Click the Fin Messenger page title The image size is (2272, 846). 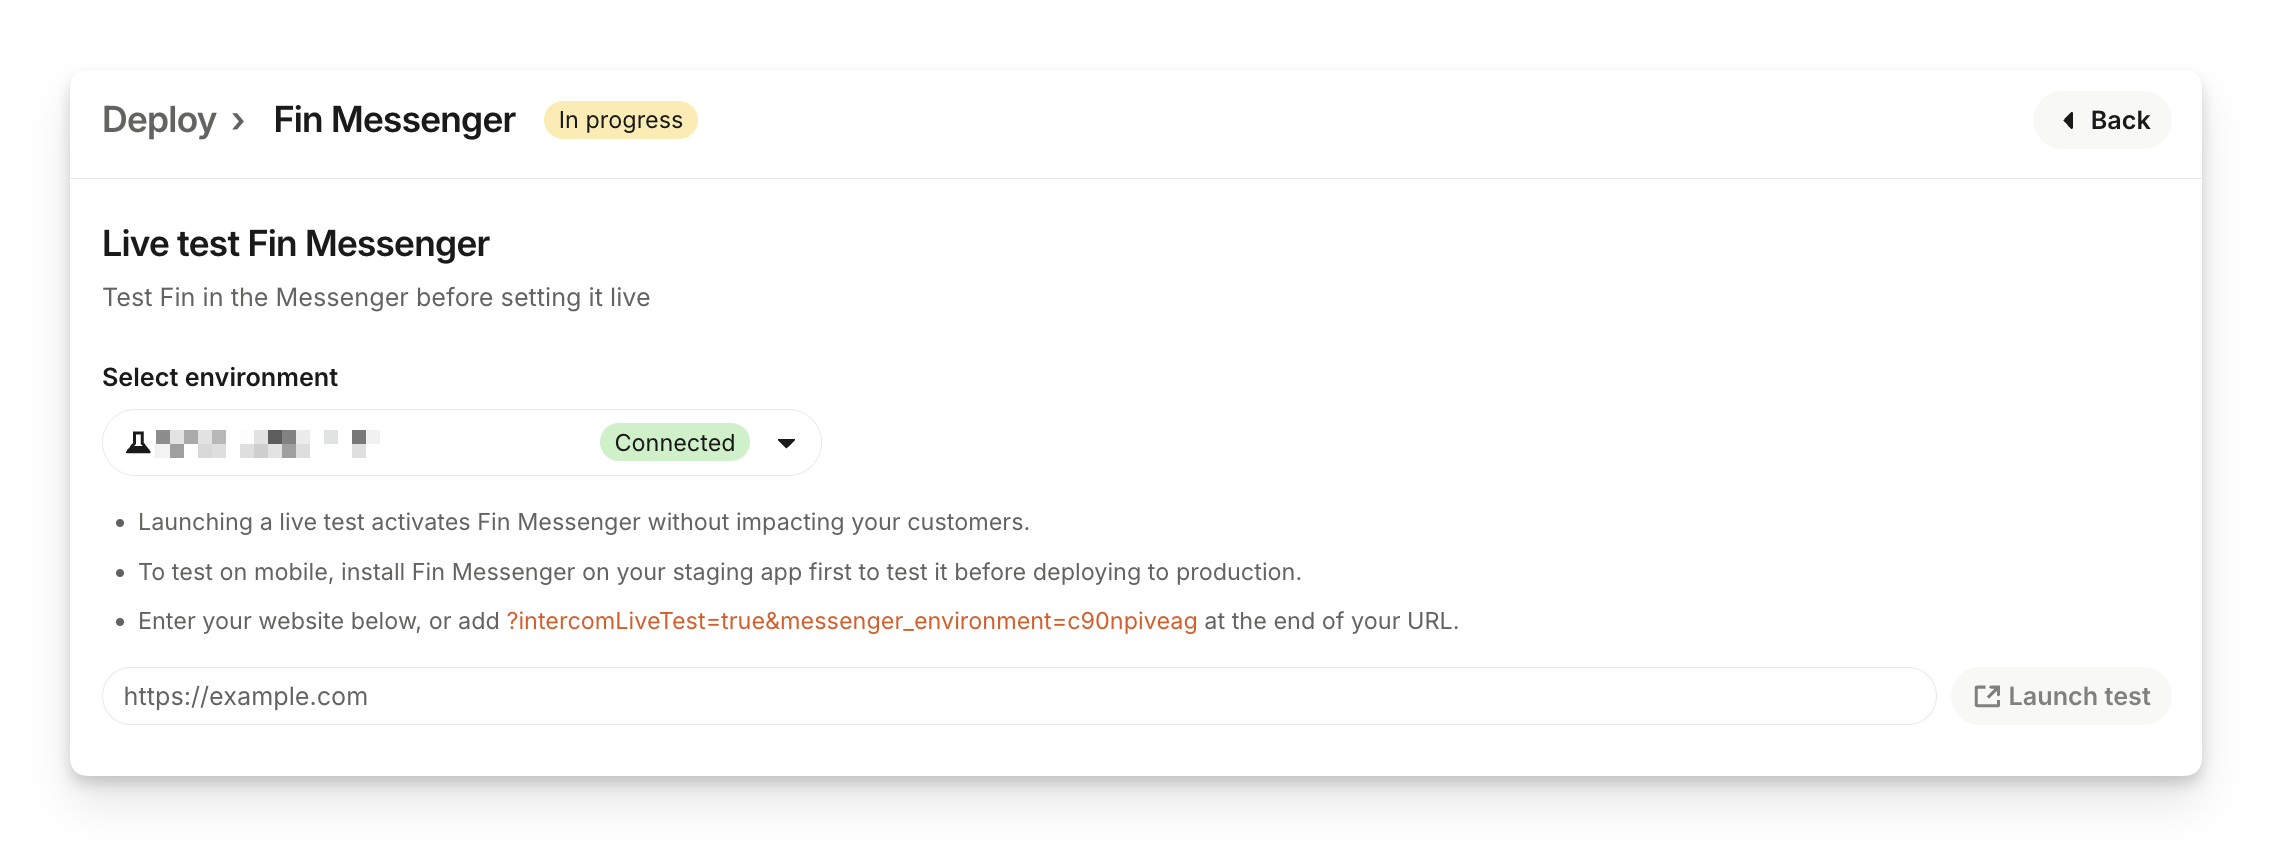coord(394,120)
